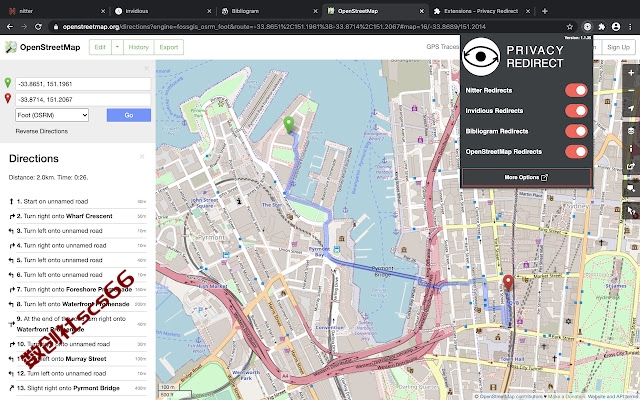
Task: Select step 3 Turn left onto unnamed road
Action: point(78,231)
